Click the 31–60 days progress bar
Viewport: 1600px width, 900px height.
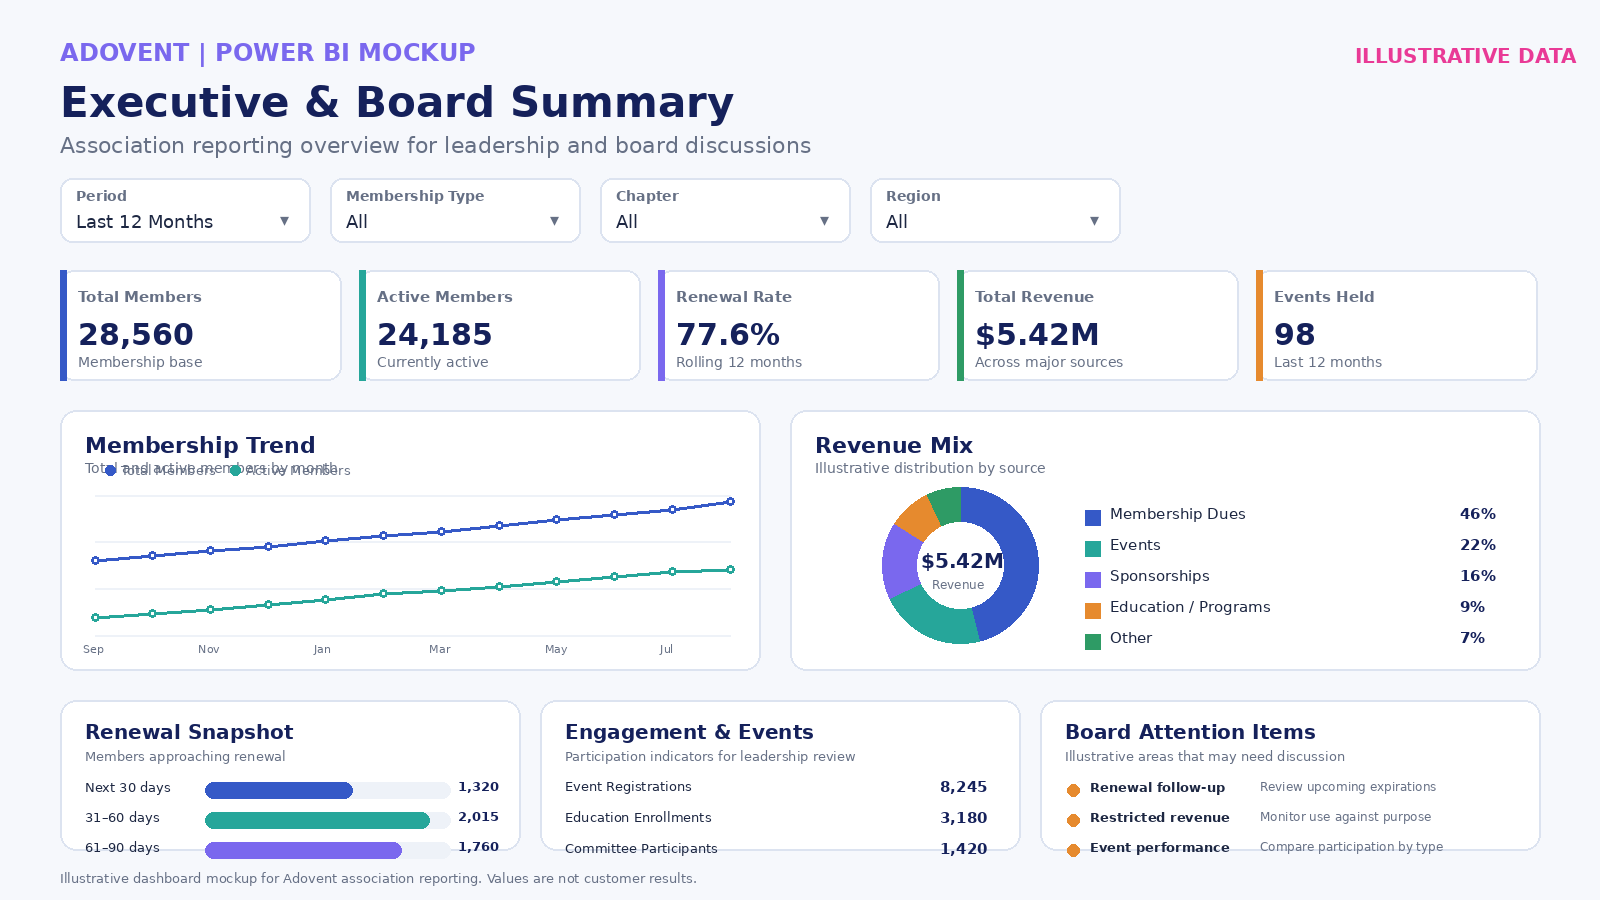[328, 821]
